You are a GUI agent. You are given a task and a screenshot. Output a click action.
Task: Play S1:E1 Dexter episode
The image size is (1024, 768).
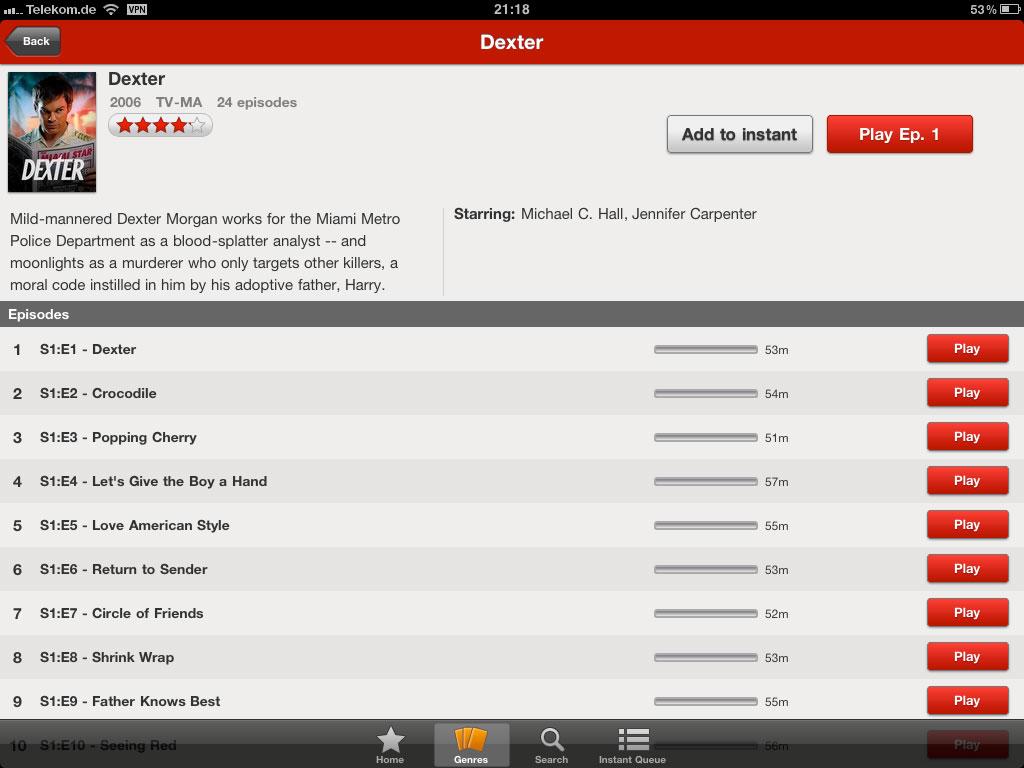967,349
